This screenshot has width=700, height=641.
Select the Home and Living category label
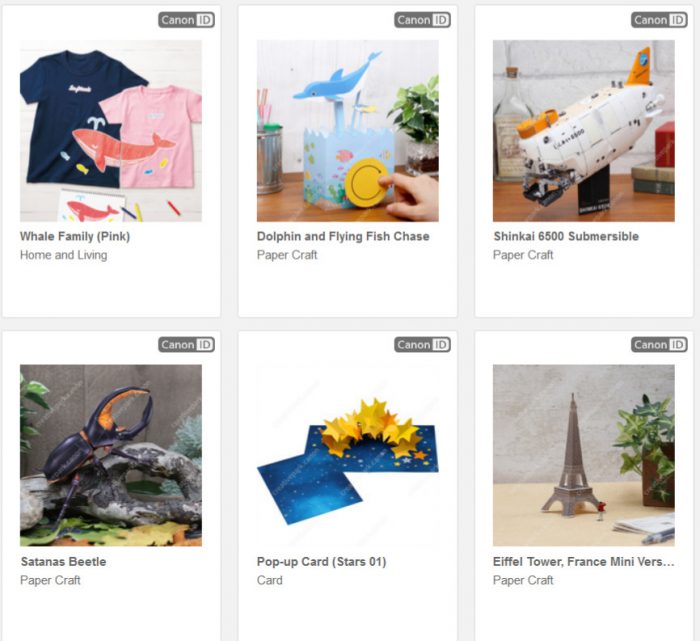[x=63, y=255]
